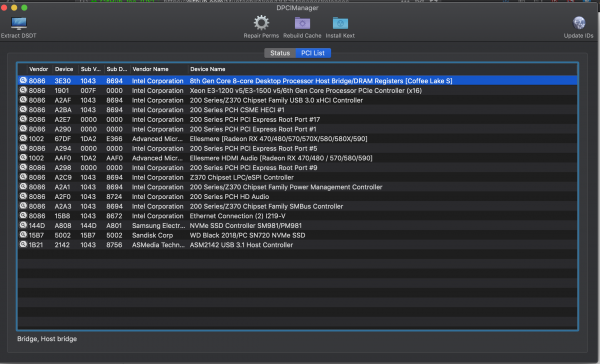Click the Extract DSDT toolbar icon
600x364 pixels.
click(x=18, y=24)
